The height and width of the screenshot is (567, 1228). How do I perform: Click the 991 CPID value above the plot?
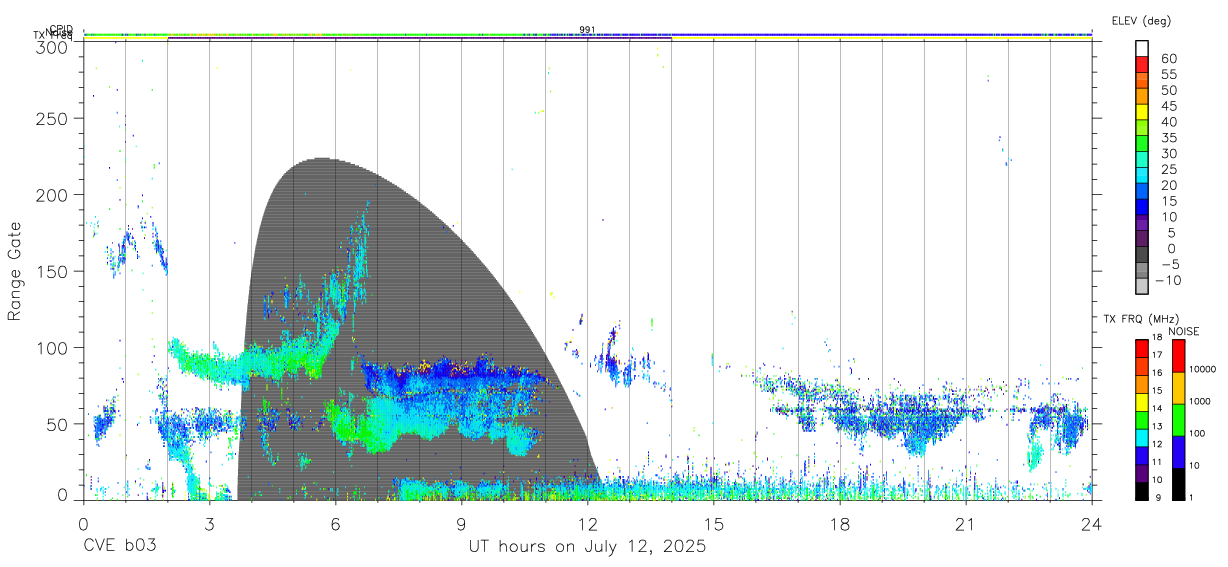point(587,30)
